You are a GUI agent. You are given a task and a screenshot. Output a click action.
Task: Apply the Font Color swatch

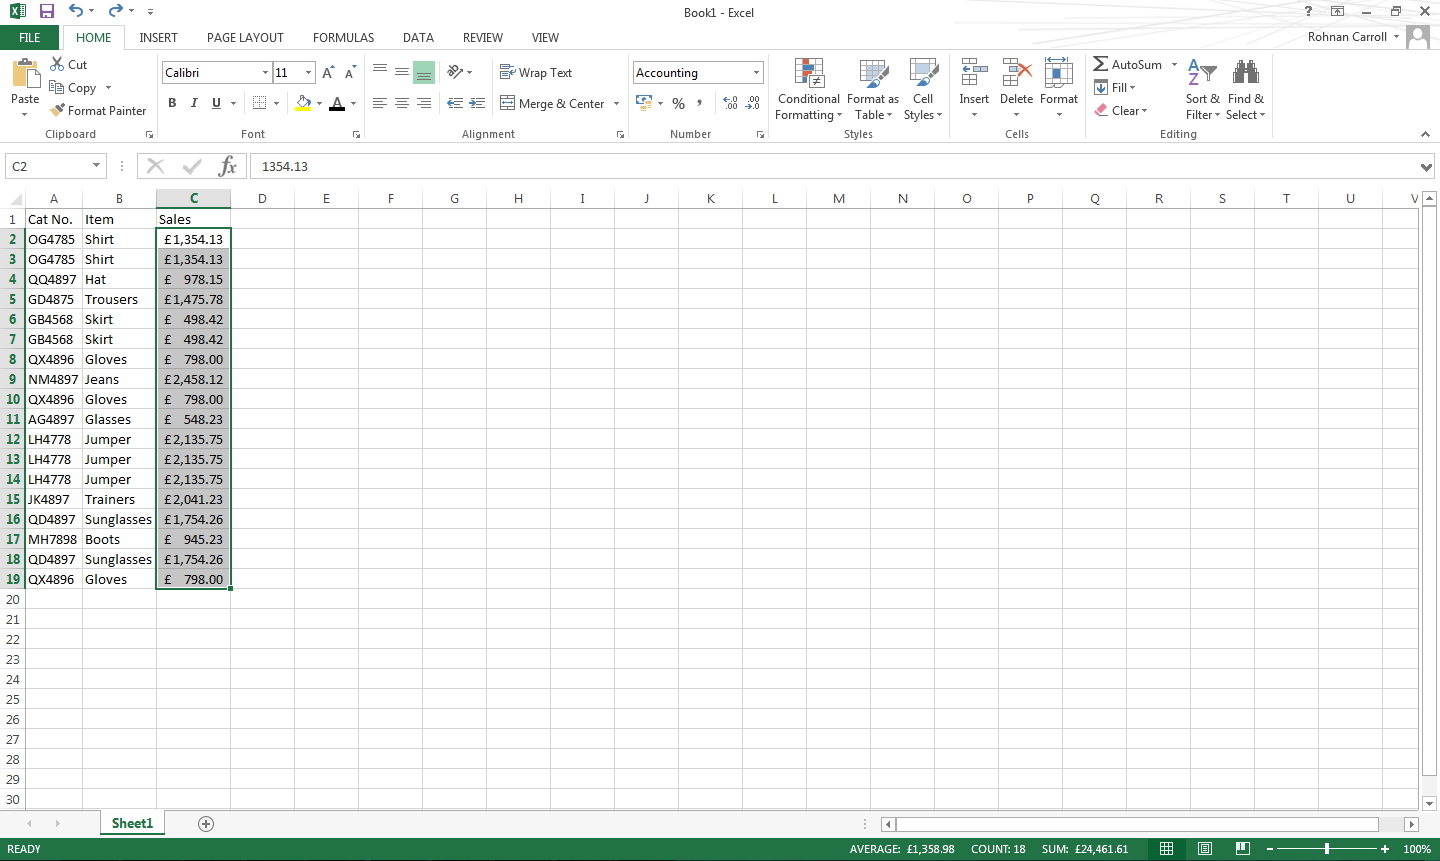[x=337, y=103]
